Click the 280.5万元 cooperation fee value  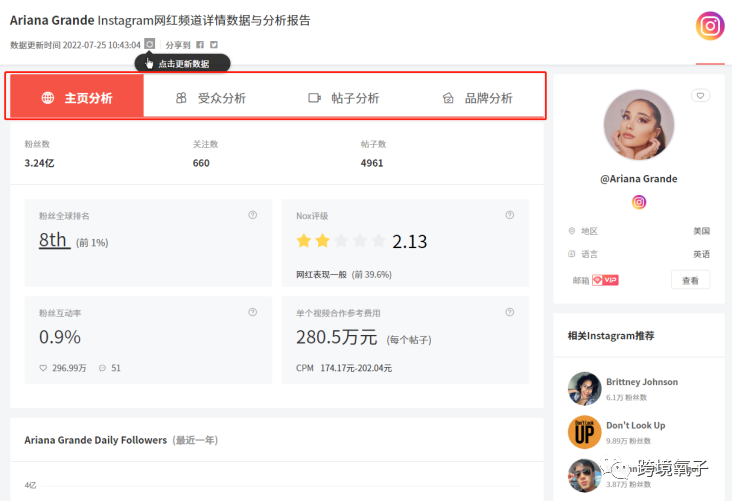click(337, 337)
